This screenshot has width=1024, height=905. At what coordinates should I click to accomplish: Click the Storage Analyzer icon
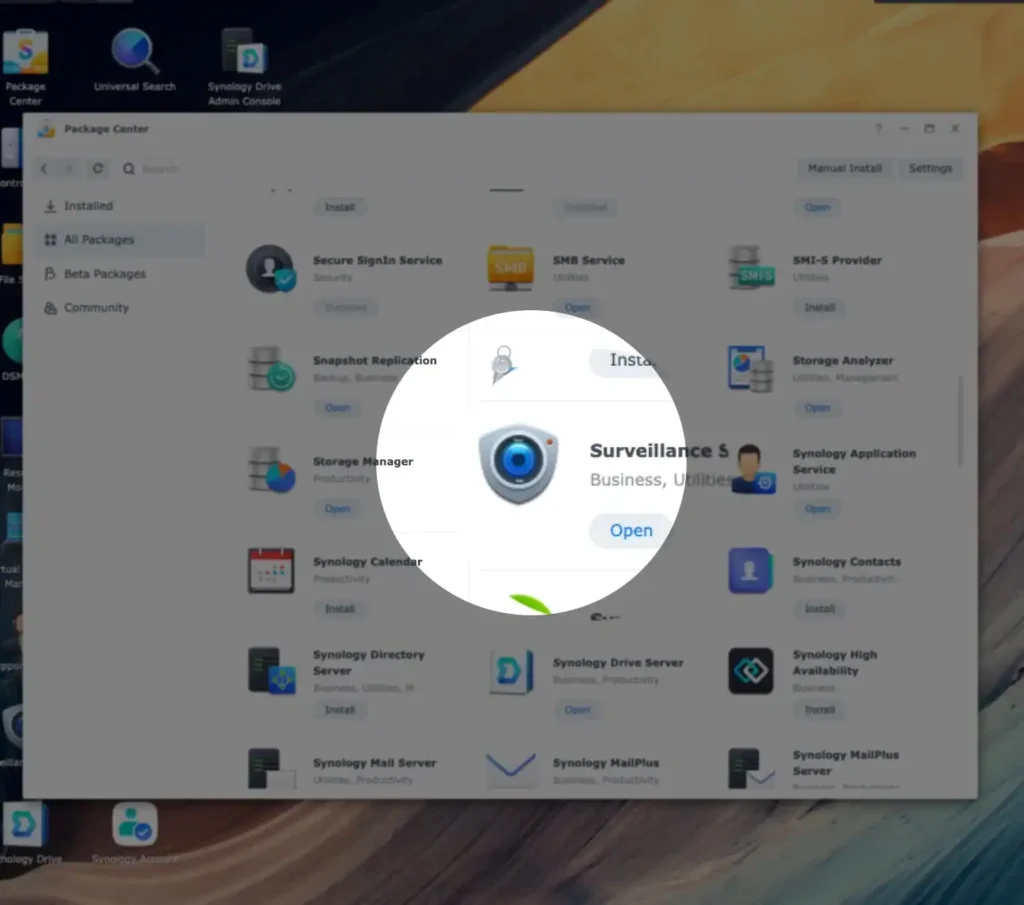[x=750, y=369]
